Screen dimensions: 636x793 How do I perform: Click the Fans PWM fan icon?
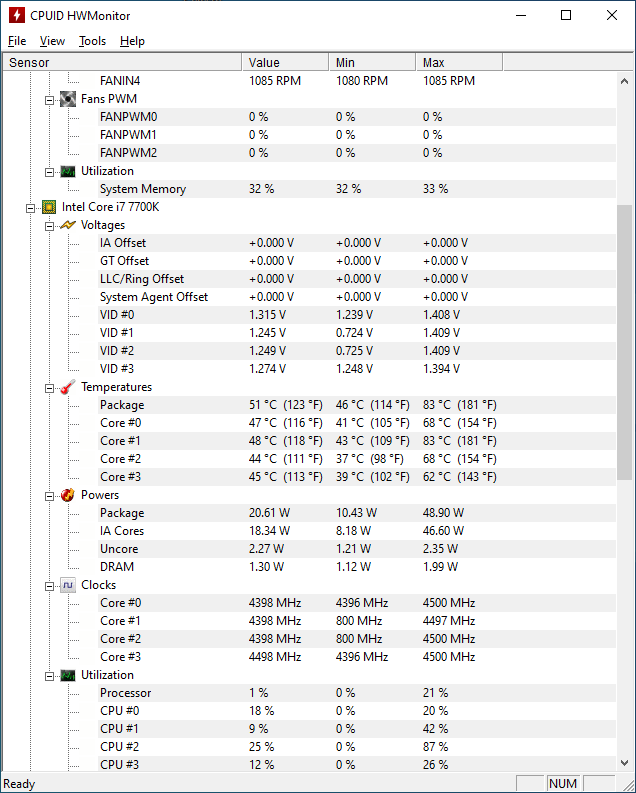68,99
